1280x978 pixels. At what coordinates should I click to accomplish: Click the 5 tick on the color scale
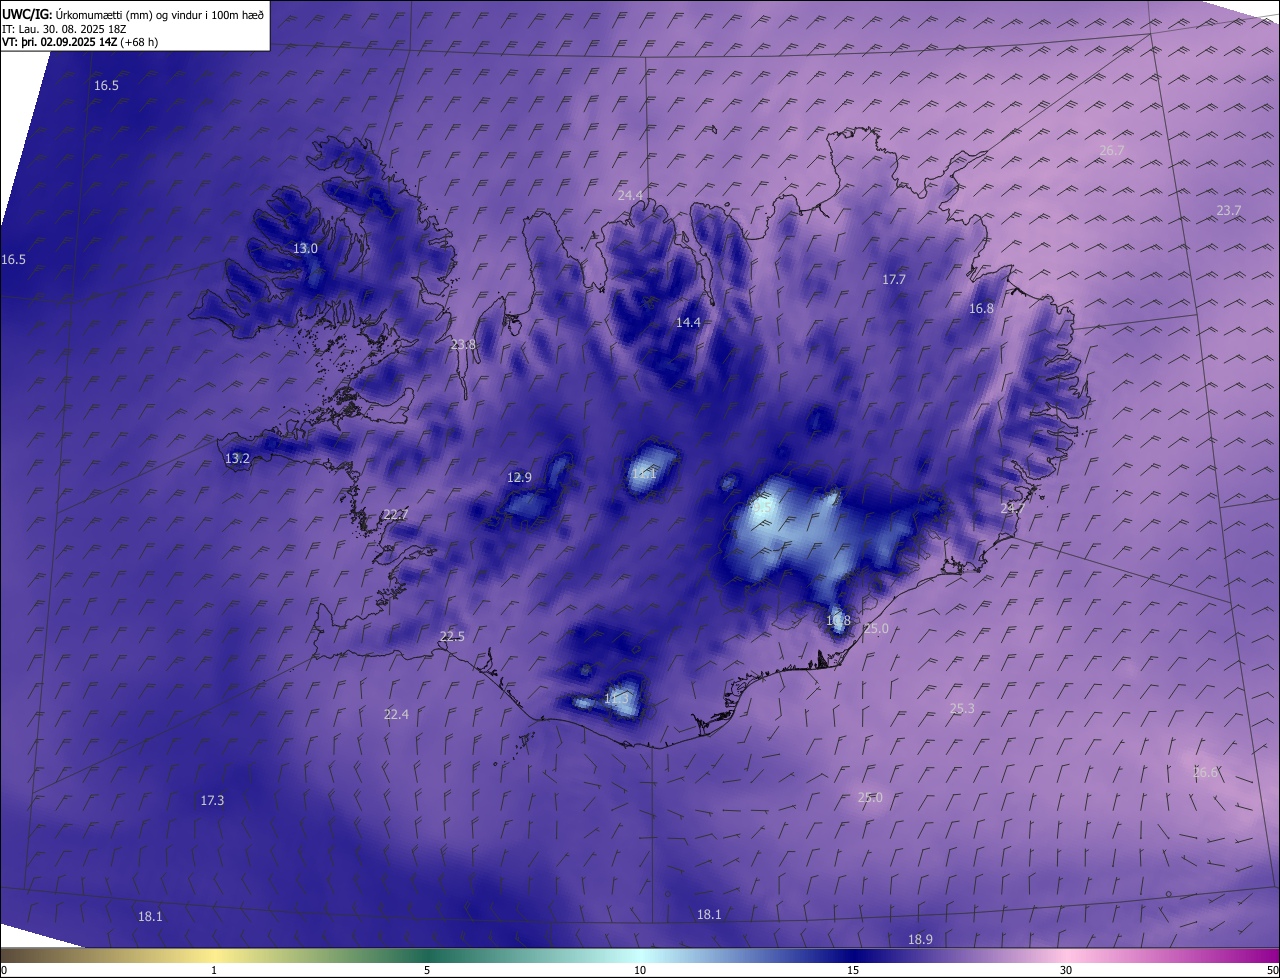click(427, 970)
